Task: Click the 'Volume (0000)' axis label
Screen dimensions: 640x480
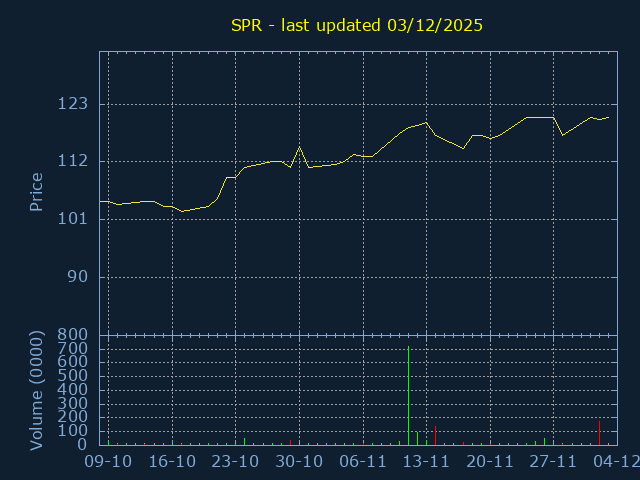Action: coord(36,391)
